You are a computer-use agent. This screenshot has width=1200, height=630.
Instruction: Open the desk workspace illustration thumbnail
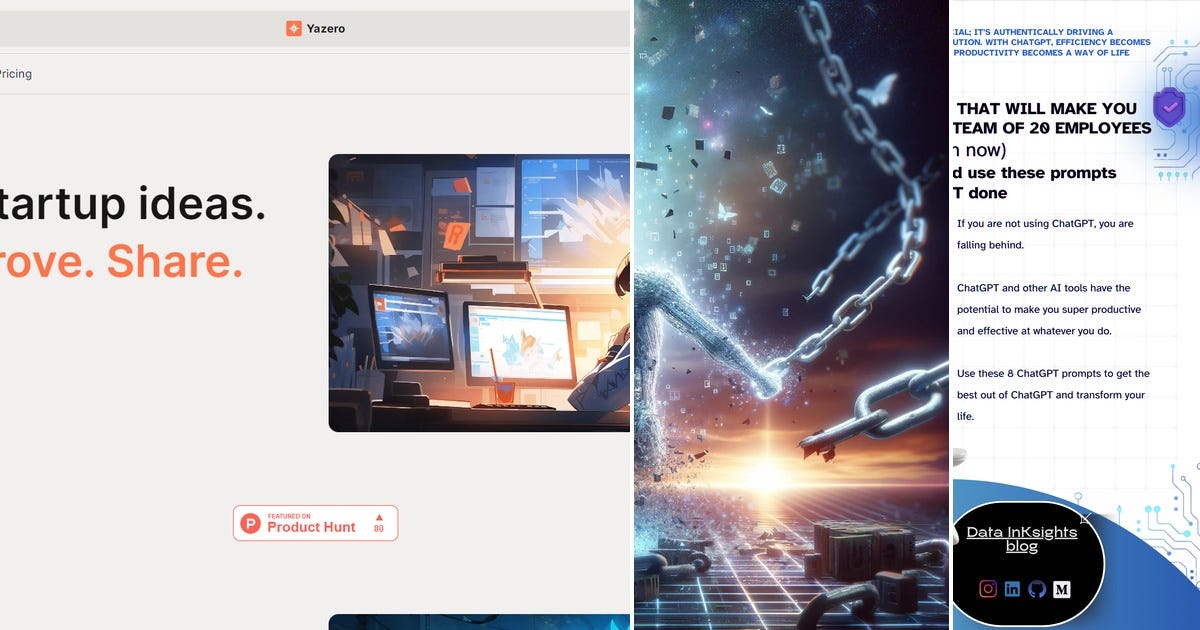(x=479, y=293)
